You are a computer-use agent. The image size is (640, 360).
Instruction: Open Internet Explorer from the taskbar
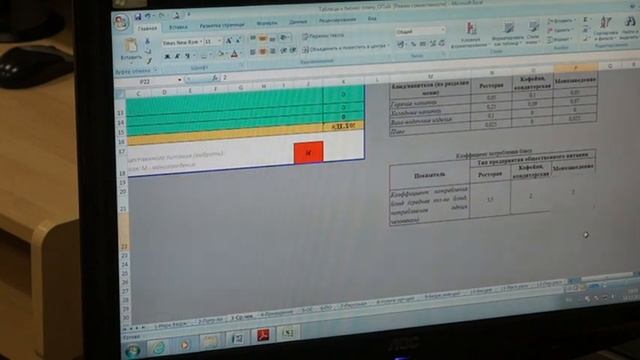pos(158,347)
